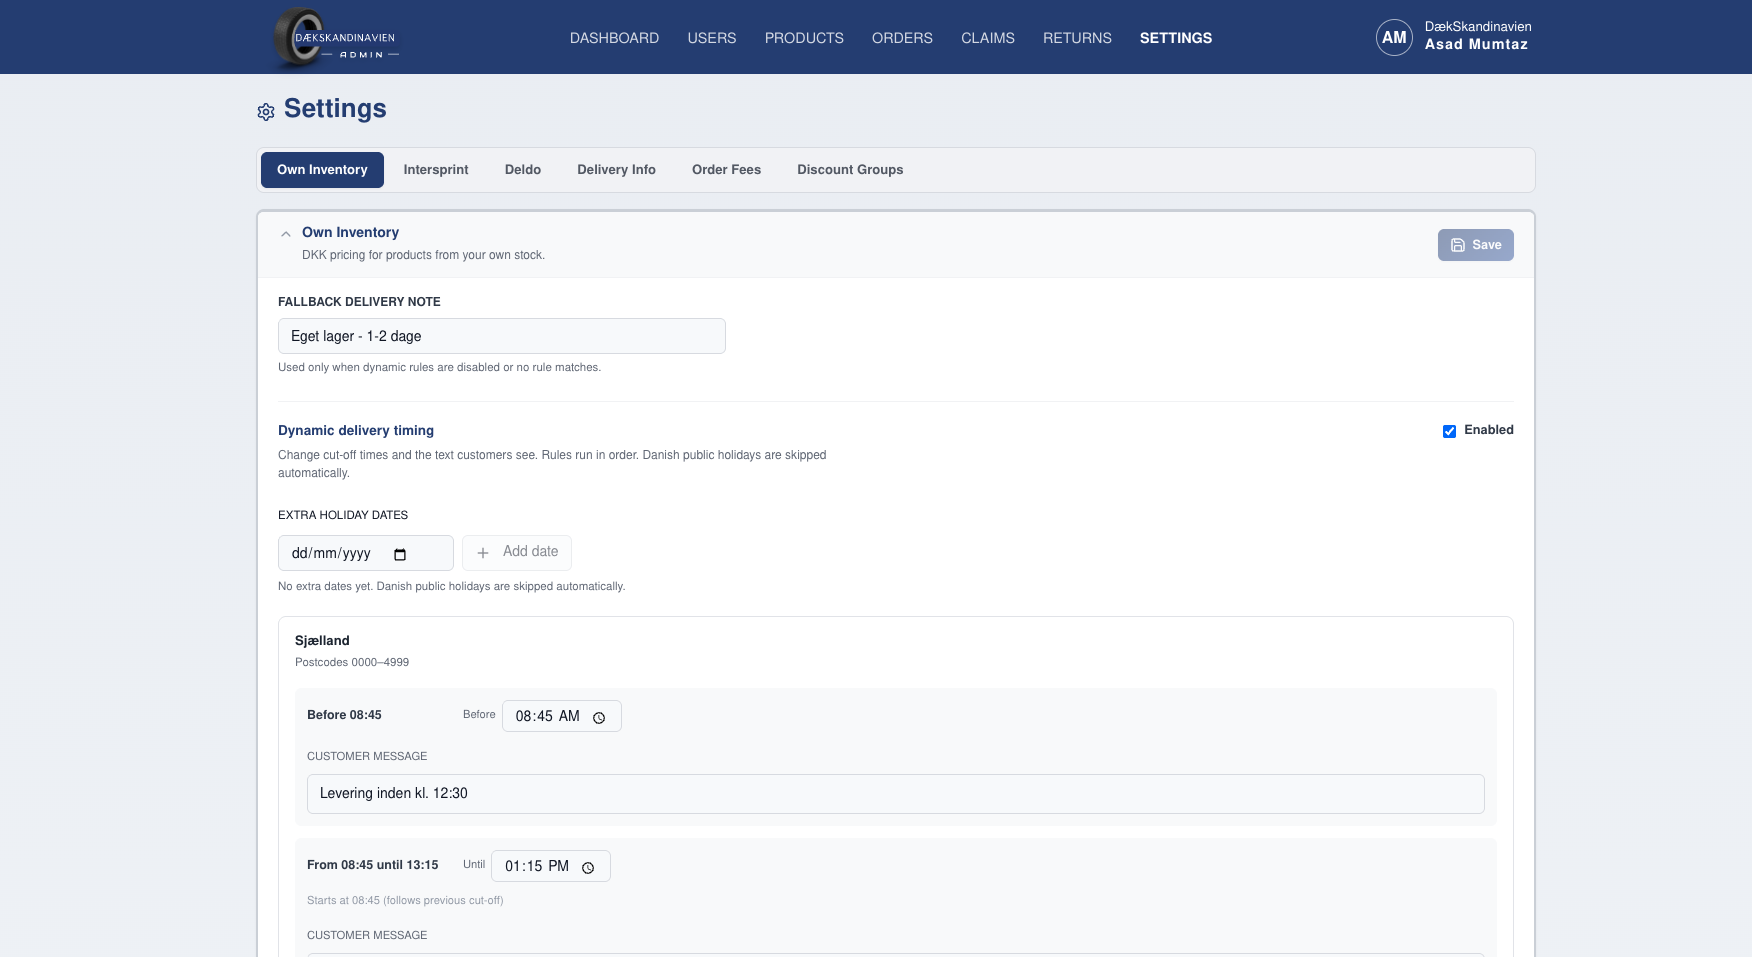Click the 'Before 08:45' rule label
The width and height of the screenshot is (1752, 957).
344,715
